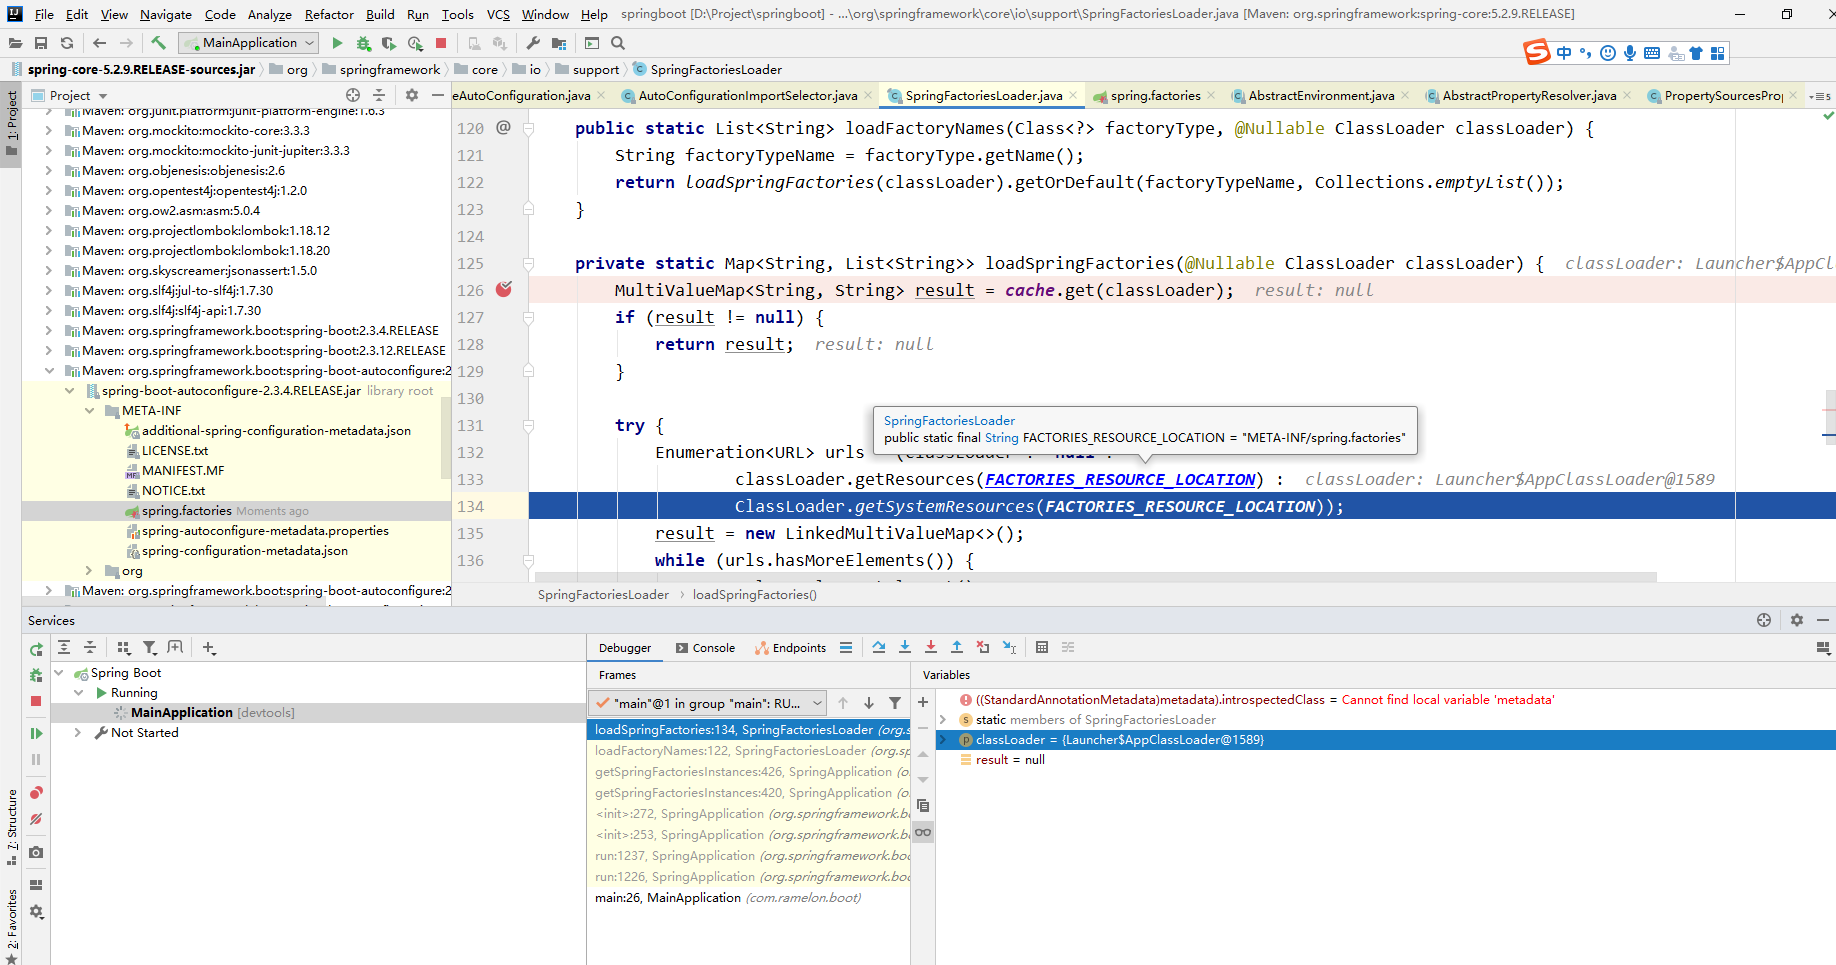Add new watch plus icon in Variables
This screenshot has height=965, width=1836.
[923, 702]
